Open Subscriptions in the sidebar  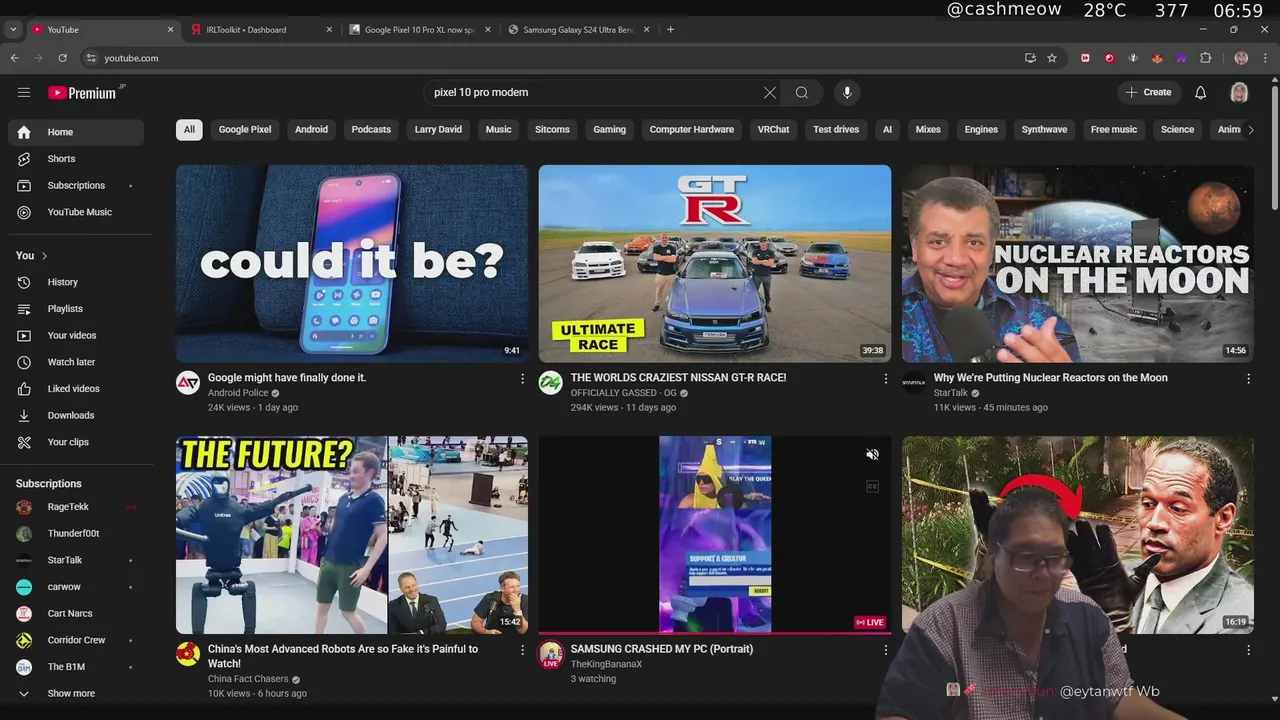click(x=76, y=185)
